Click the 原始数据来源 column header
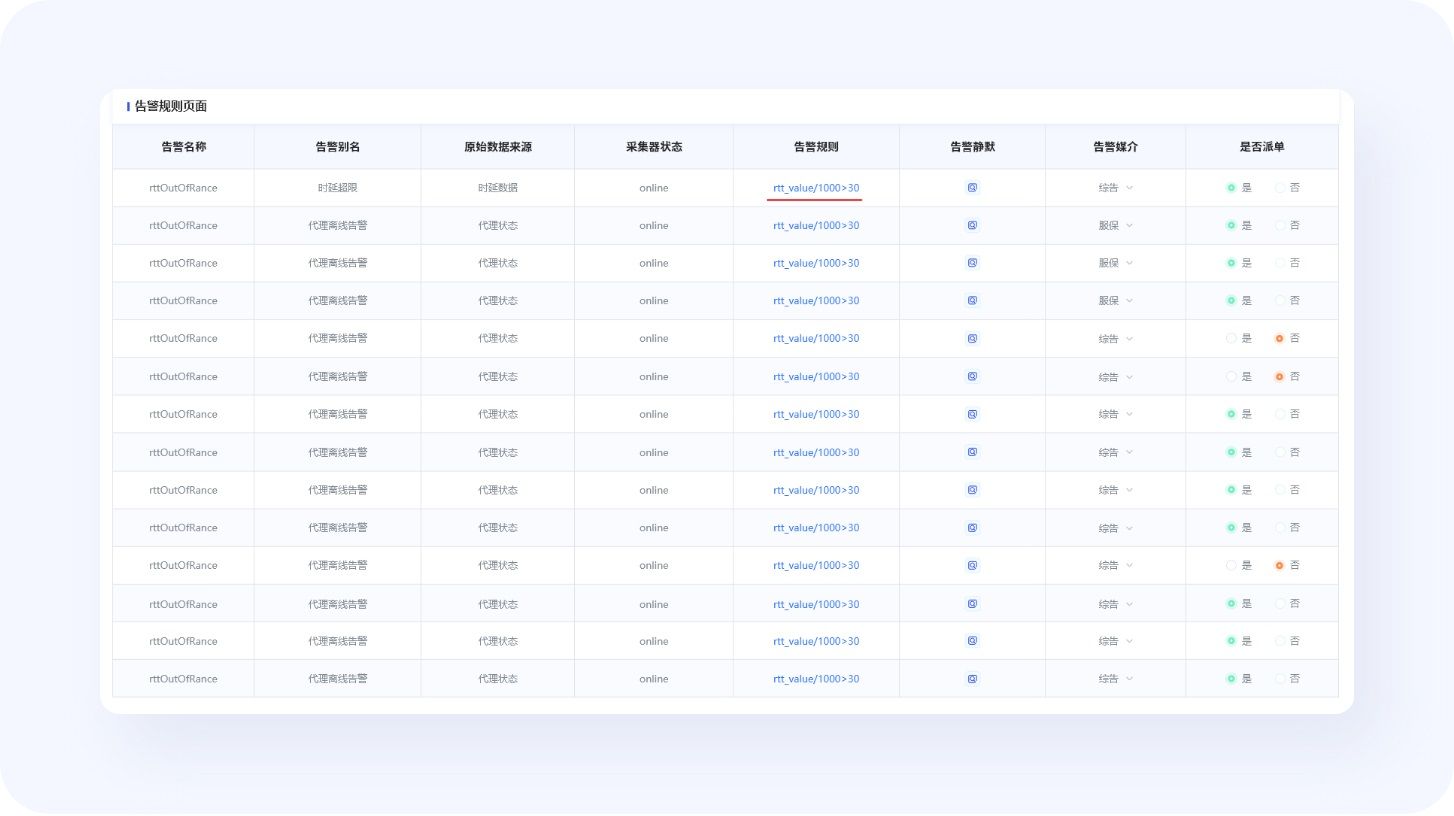The width and height of the screenshot is (1454, 816). (x=497, y=146)
